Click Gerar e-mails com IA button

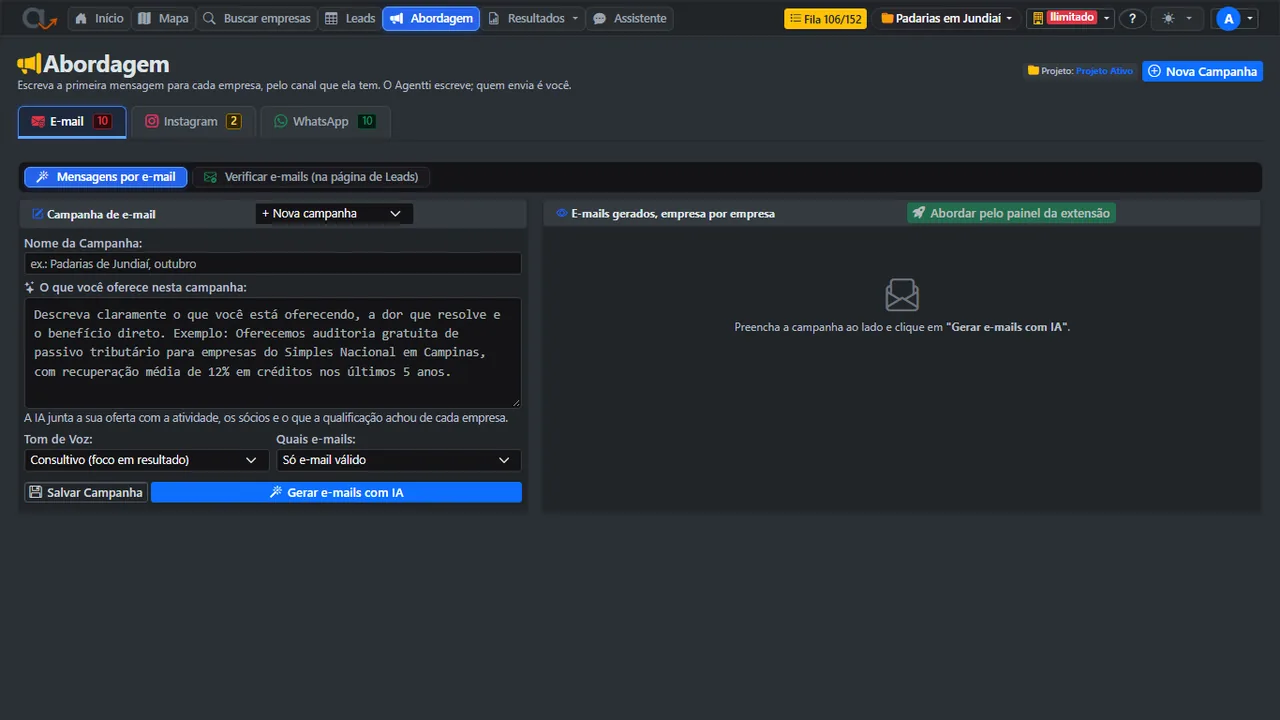pos(336,492)
